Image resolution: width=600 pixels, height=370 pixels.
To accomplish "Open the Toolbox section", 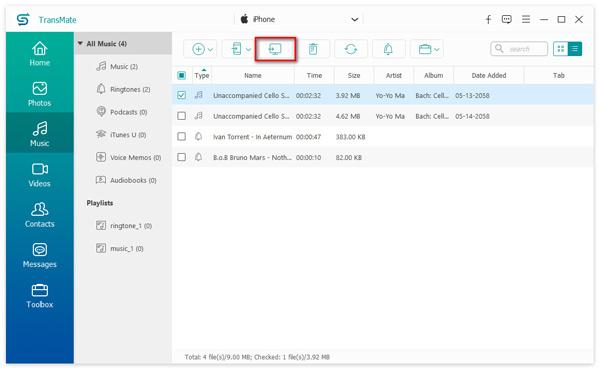I will (x=39, y=296).
